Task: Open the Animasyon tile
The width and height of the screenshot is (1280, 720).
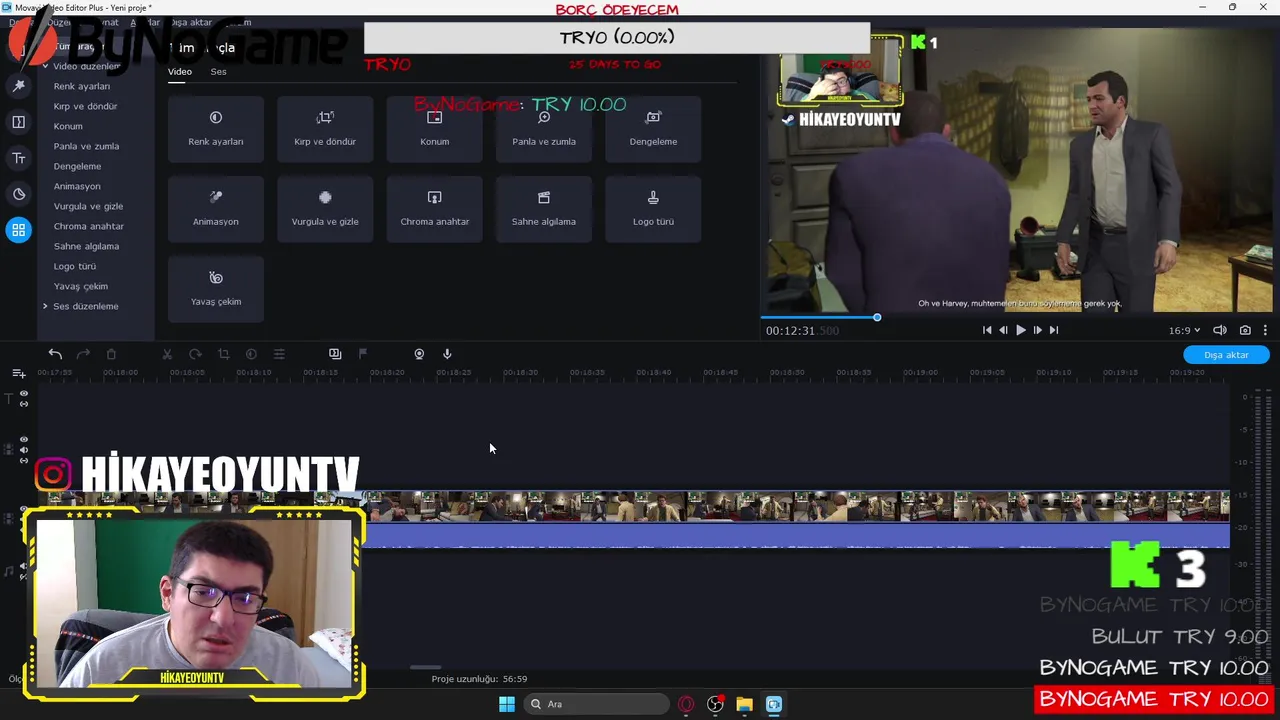Action: [x=216, y=209]
